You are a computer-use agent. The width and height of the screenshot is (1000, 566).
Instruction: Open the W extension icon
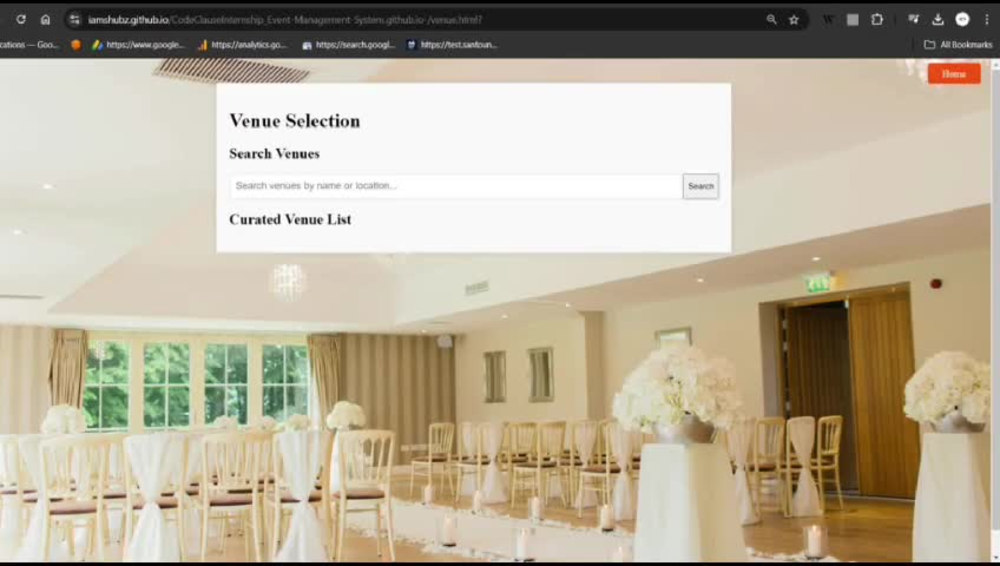(x=828, y=20)
